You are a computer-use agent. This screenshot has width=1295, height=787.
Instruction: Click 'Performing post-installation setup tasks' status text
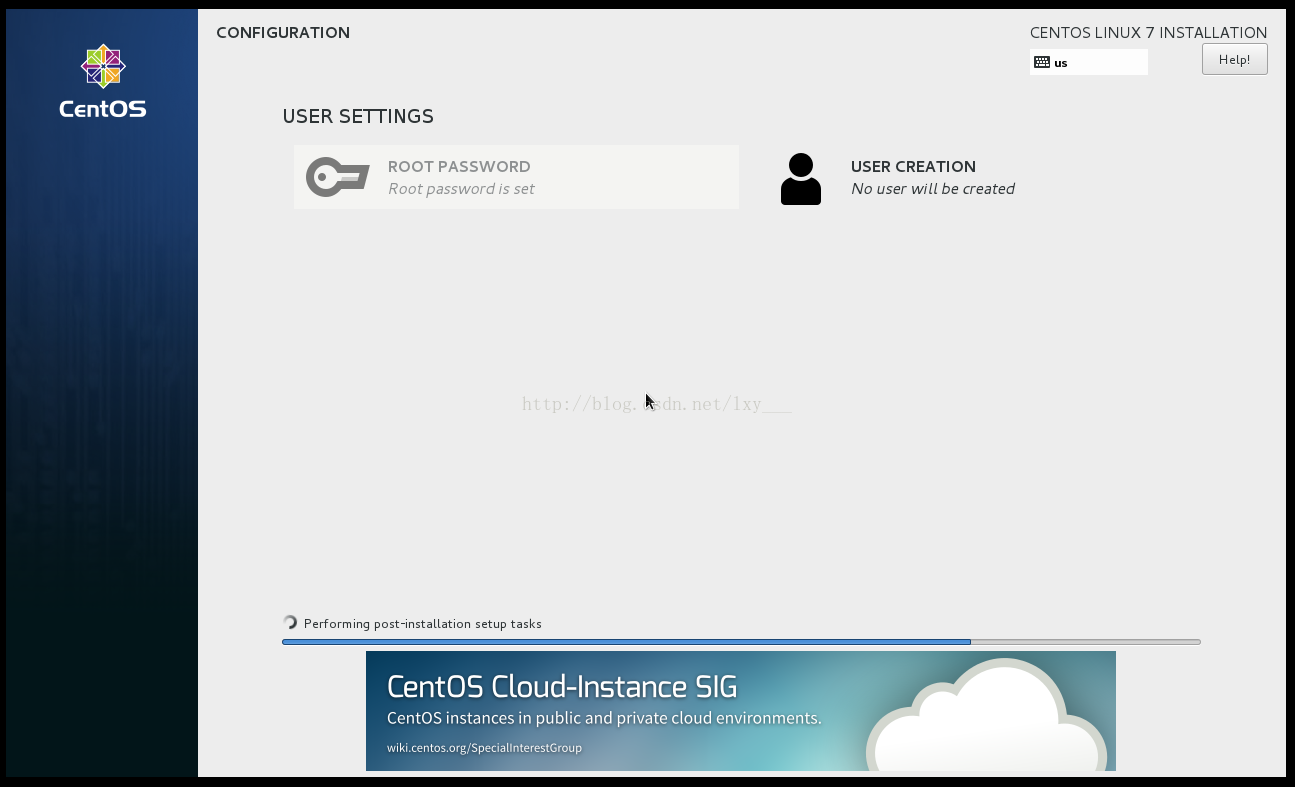pyautogui.click(x=423, y=624)
